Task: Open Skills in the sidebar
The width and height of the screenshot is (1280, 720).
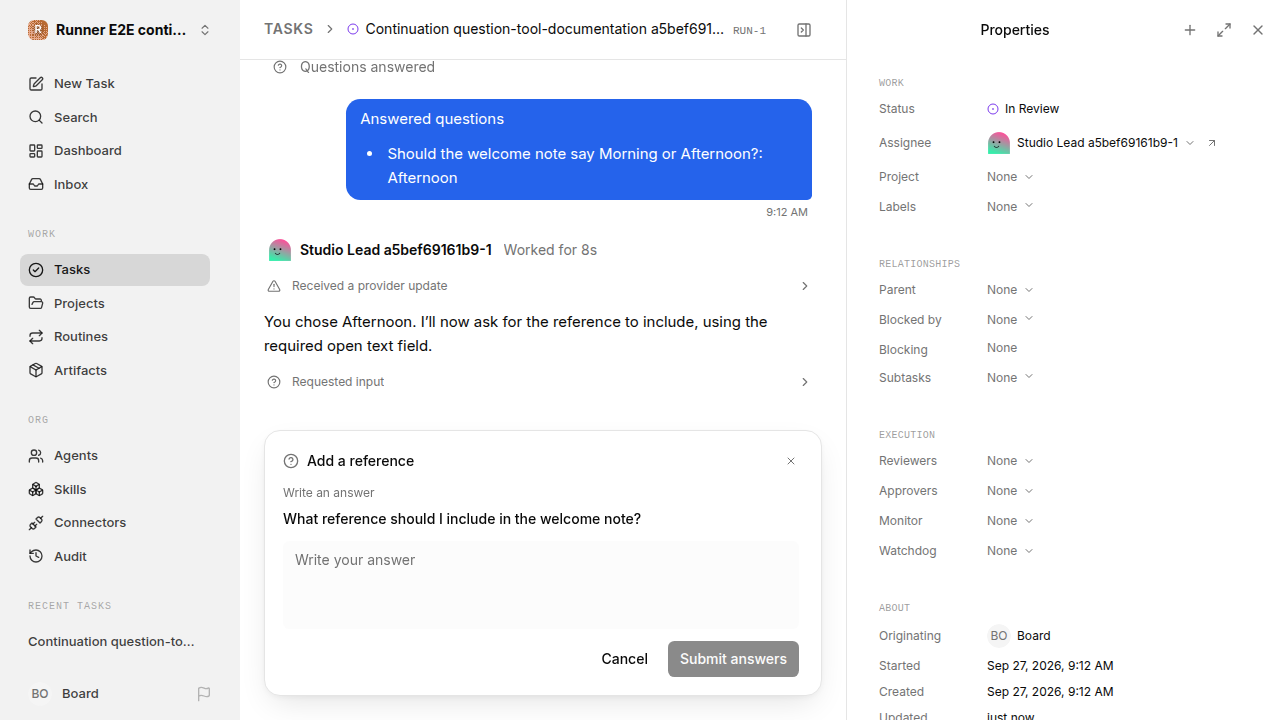Action: click(115, 489)
